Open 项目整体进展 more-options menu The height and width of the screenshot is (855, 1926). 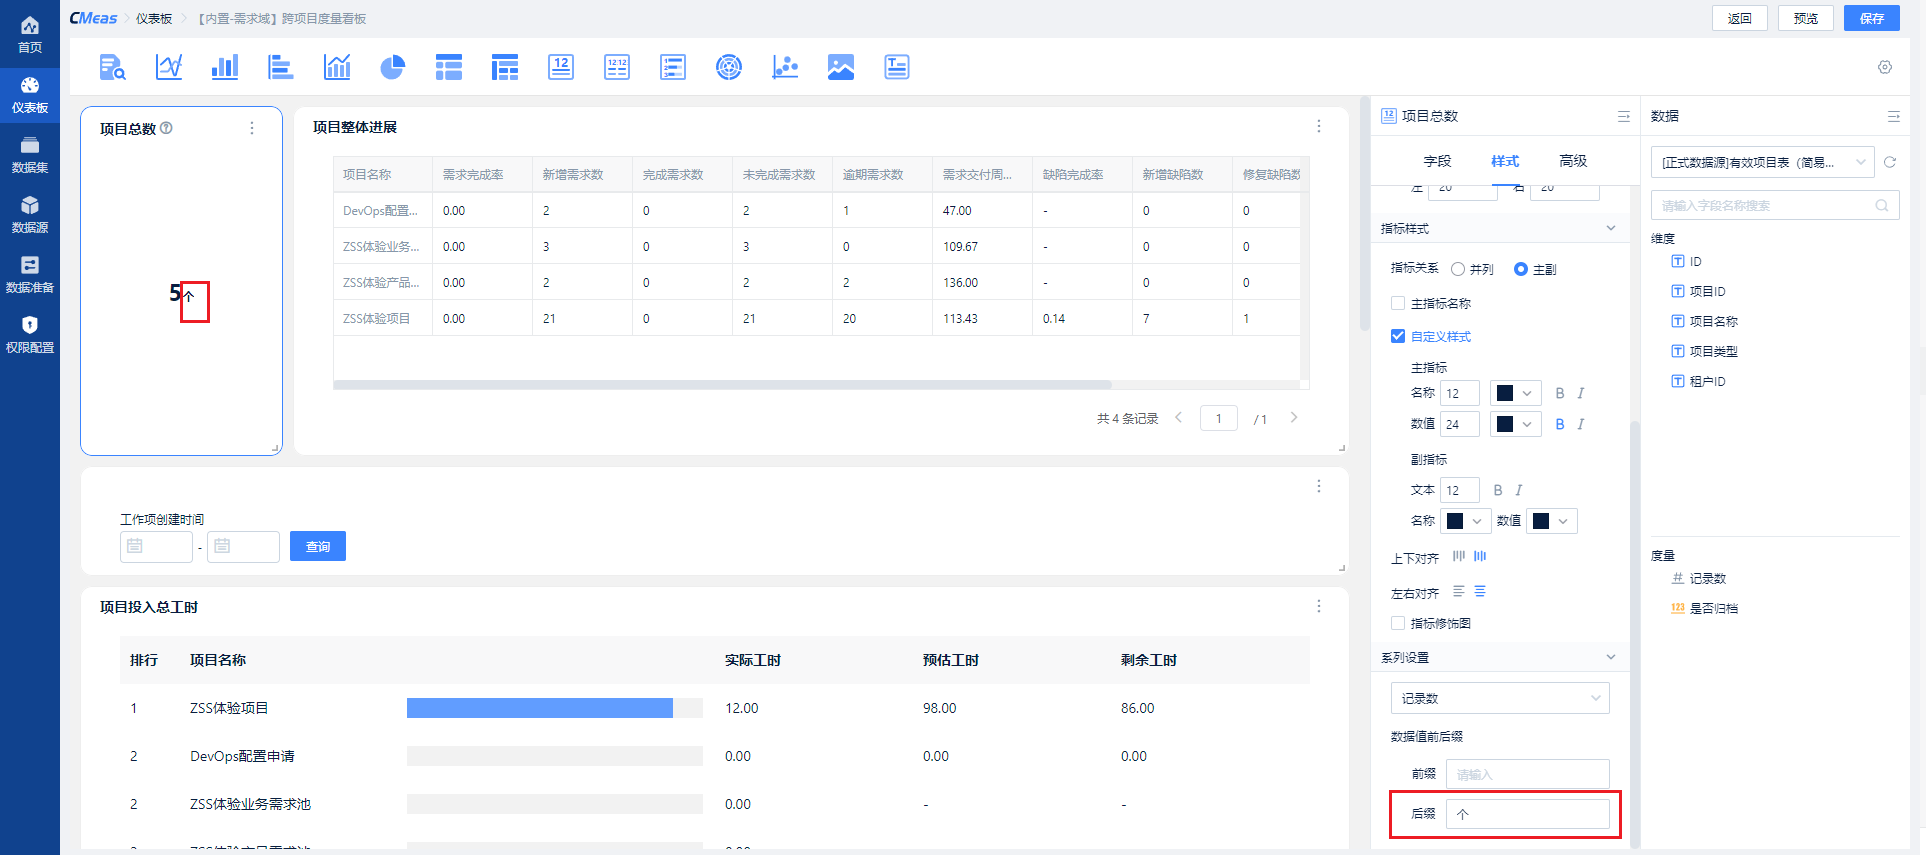[1319, 126]
